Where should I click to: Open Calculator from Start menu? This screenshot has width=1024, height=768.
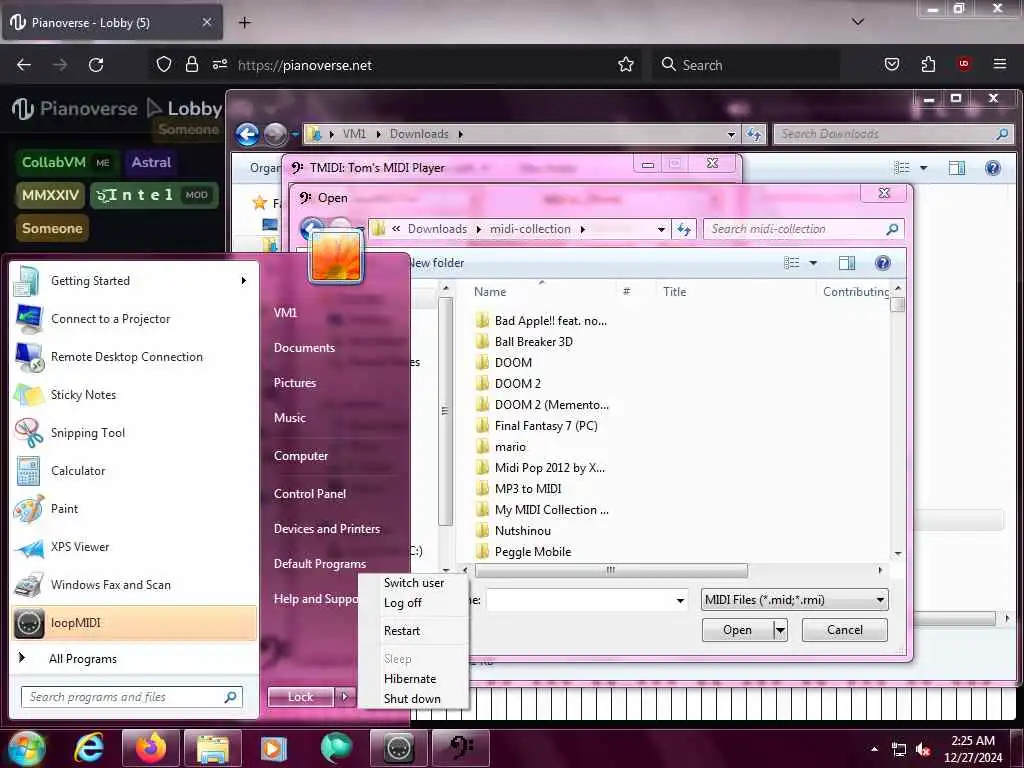(x=134, y=471)
